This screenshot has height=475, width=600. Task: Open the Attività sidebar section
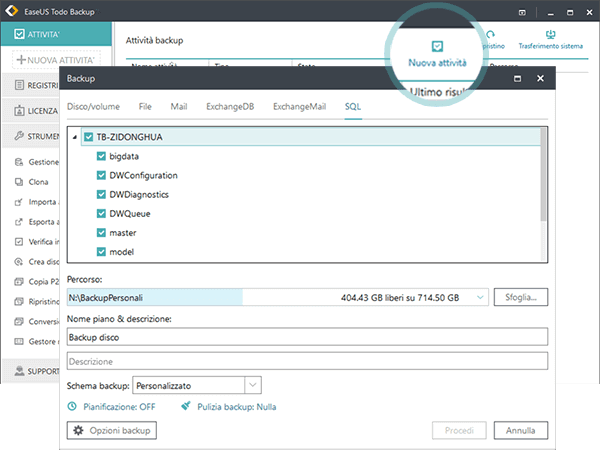click(x=56, y=34)
